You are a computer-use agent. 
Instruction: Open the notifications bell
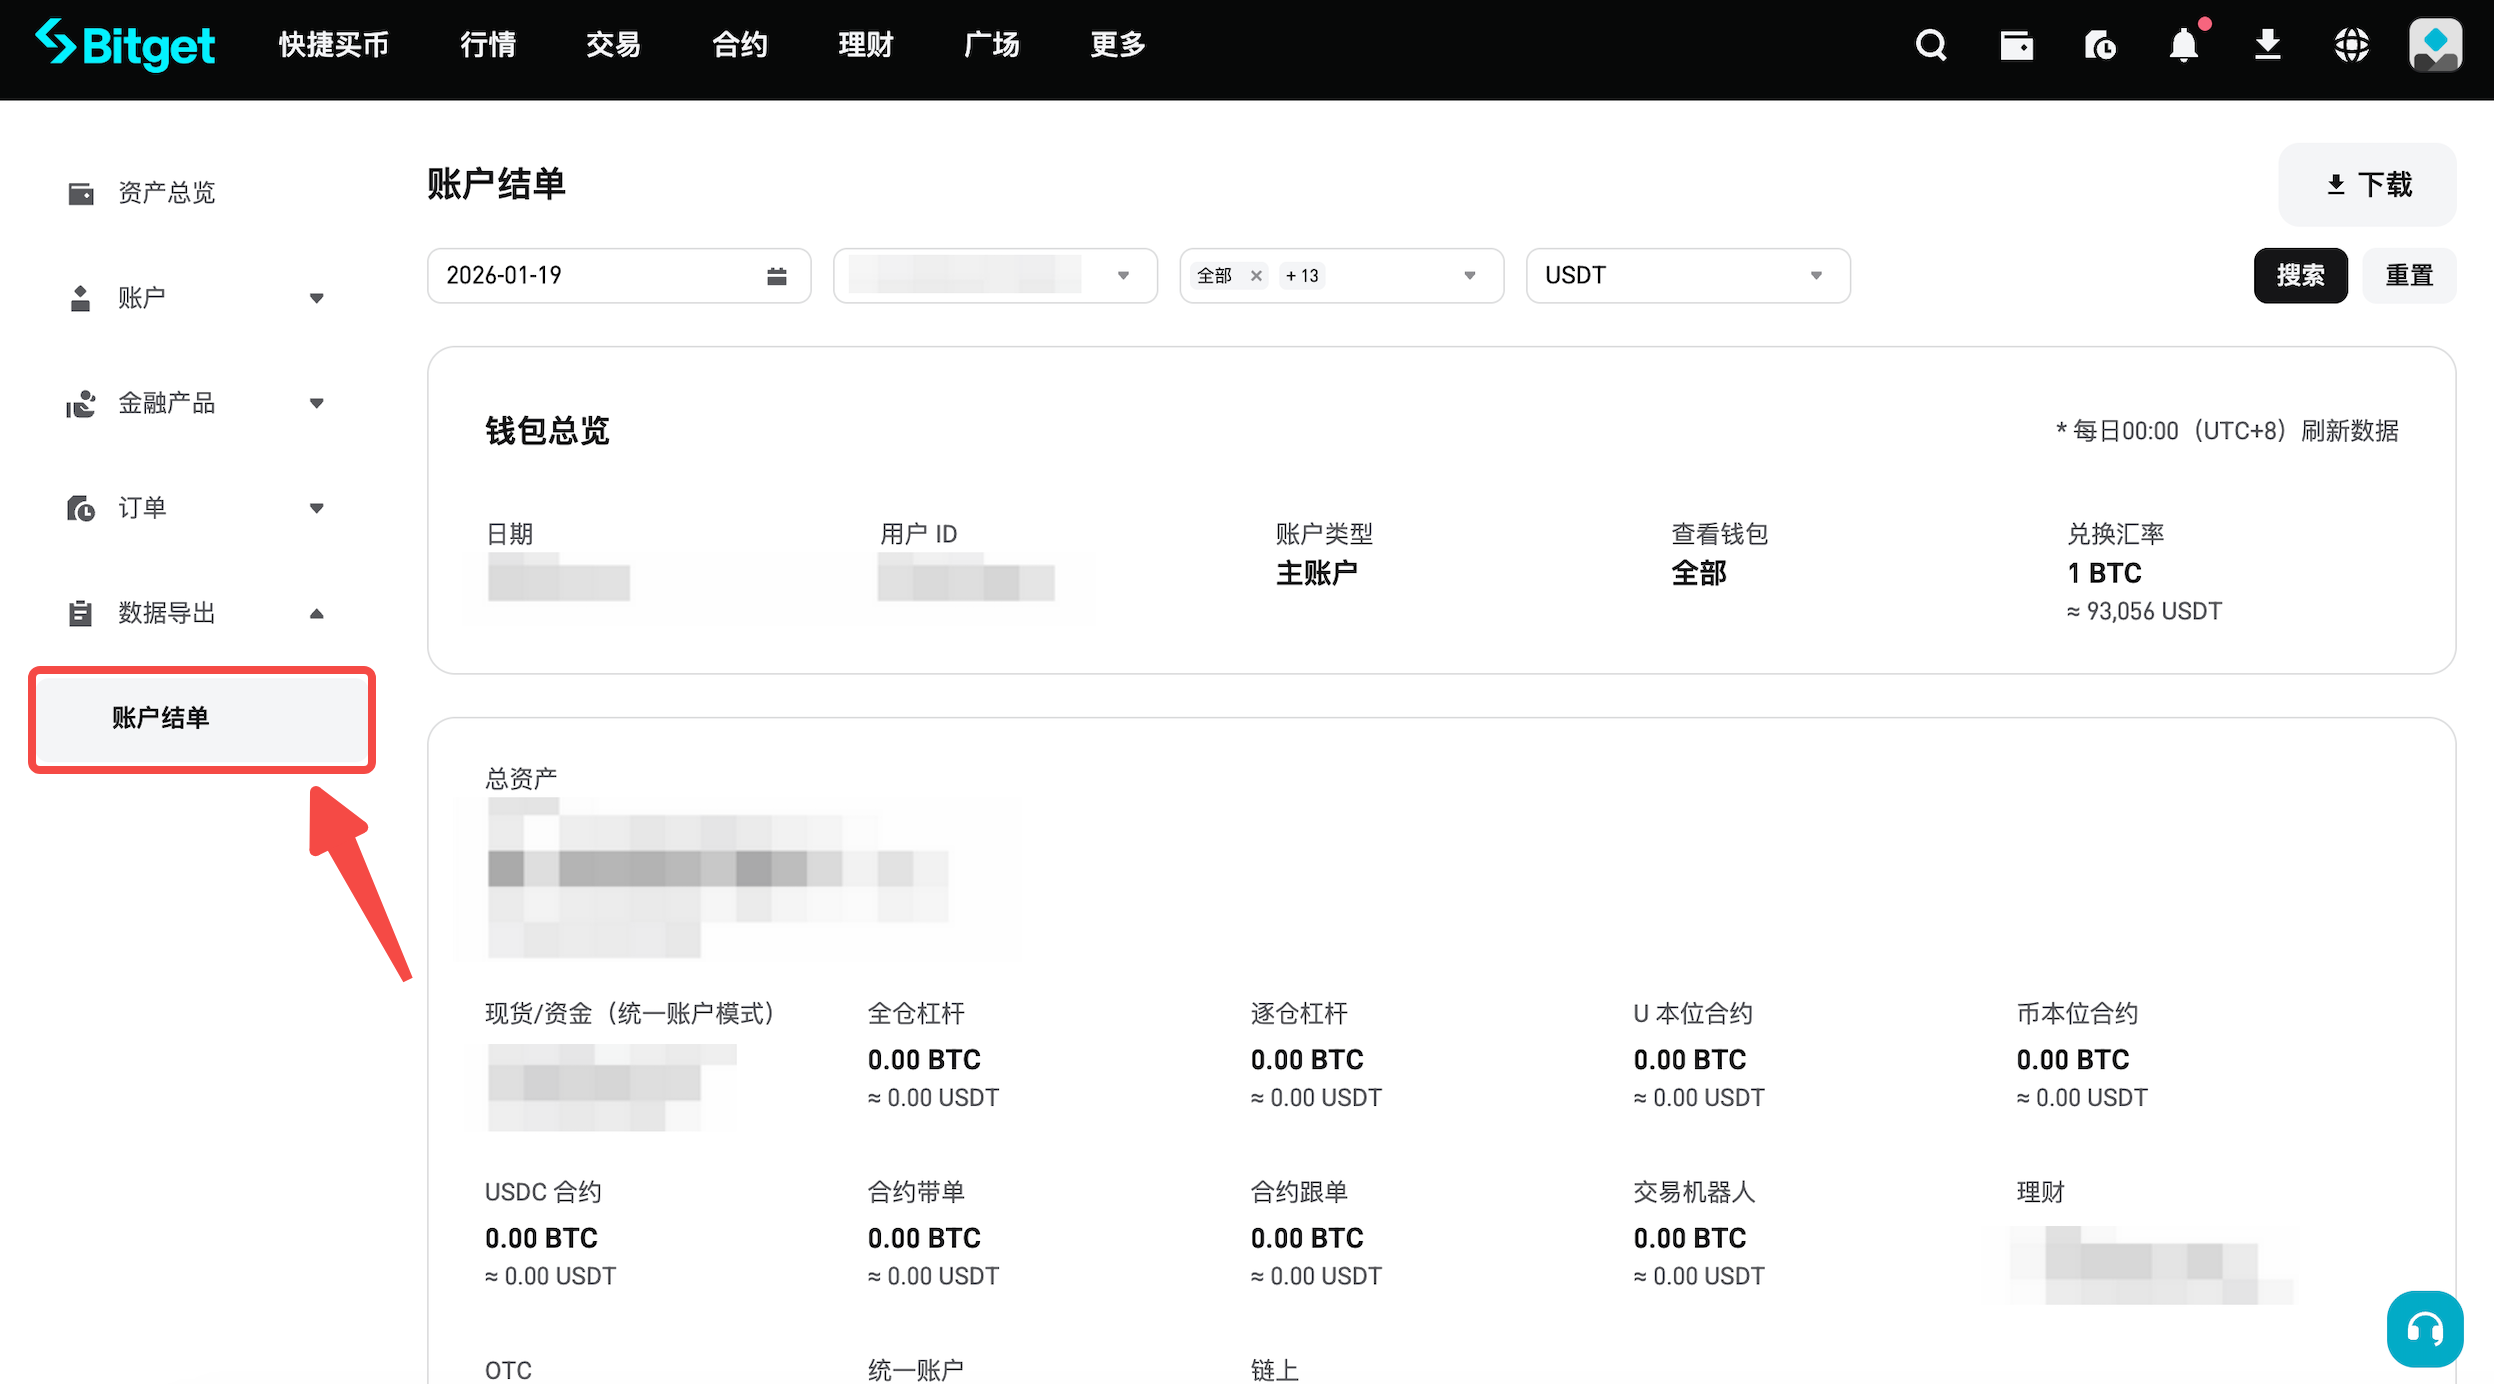2185,45
